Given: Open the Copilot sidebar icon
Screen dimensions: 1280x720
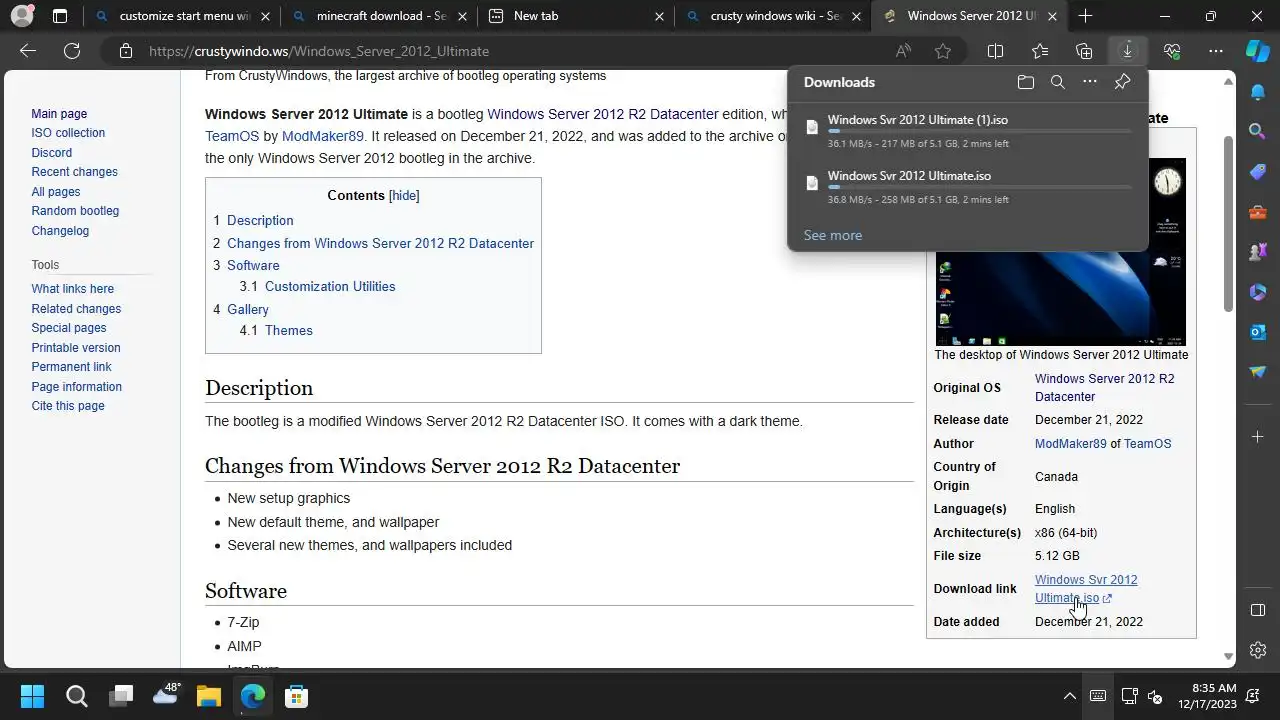Looking at the screenshot, I should (1258, 51).
